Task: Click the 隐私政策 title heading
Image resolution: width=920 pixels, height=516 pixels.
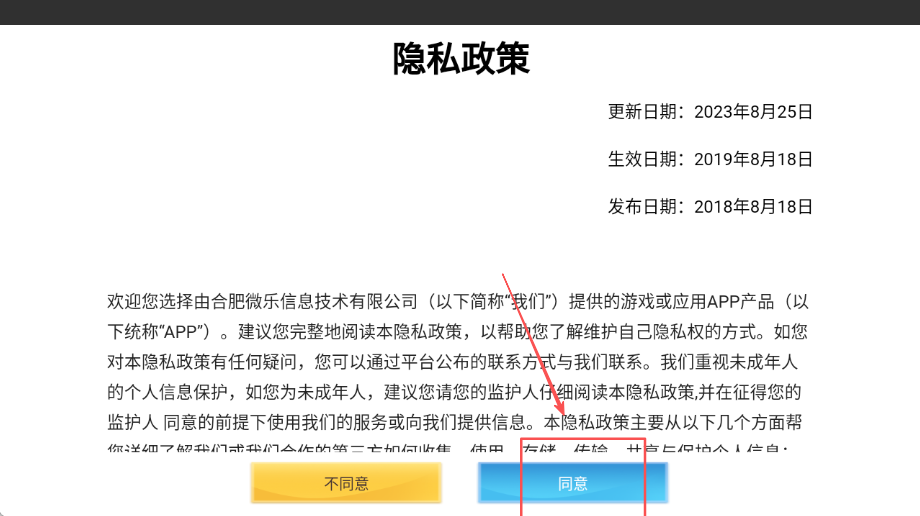Action: click(x=460, y=59)
